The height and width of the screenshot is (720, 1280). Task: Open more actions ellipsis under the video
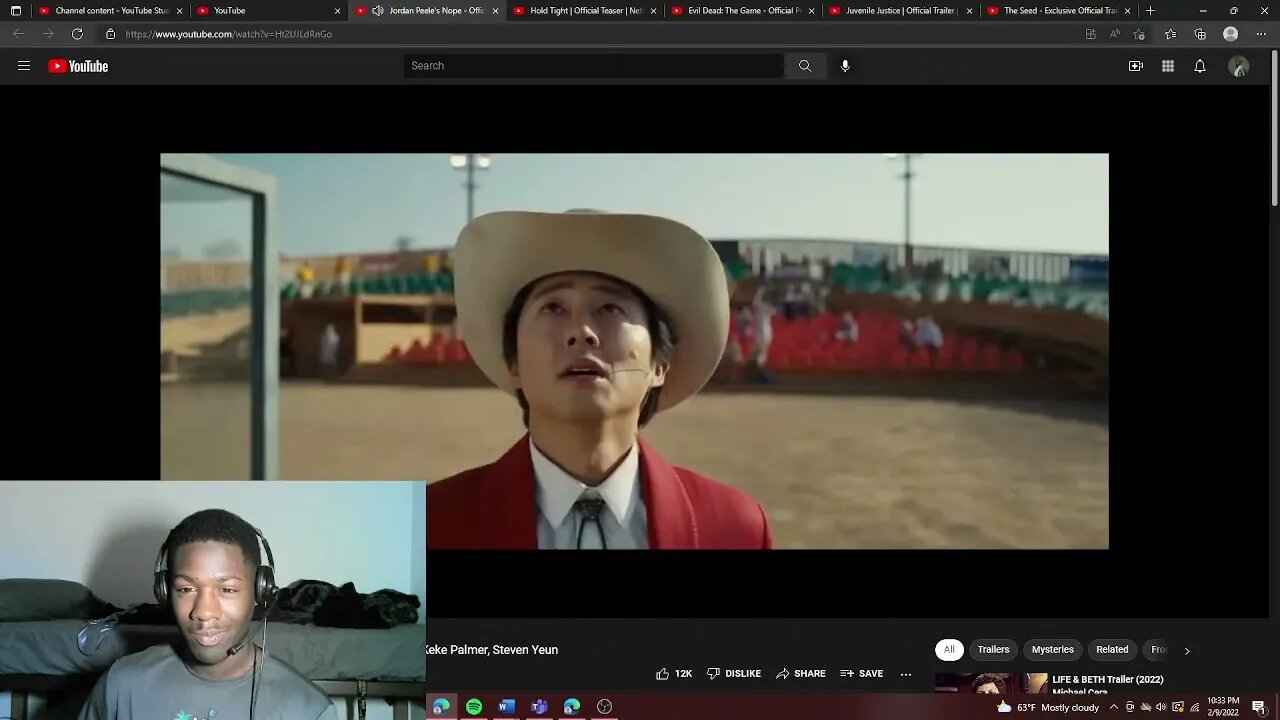[x=906, y=674]
